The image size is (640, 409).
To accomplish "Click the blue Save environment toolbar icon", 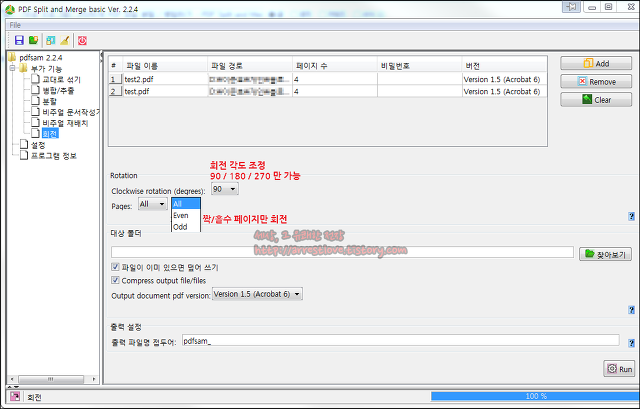I will pyautogui.click(x=19, y=40).
